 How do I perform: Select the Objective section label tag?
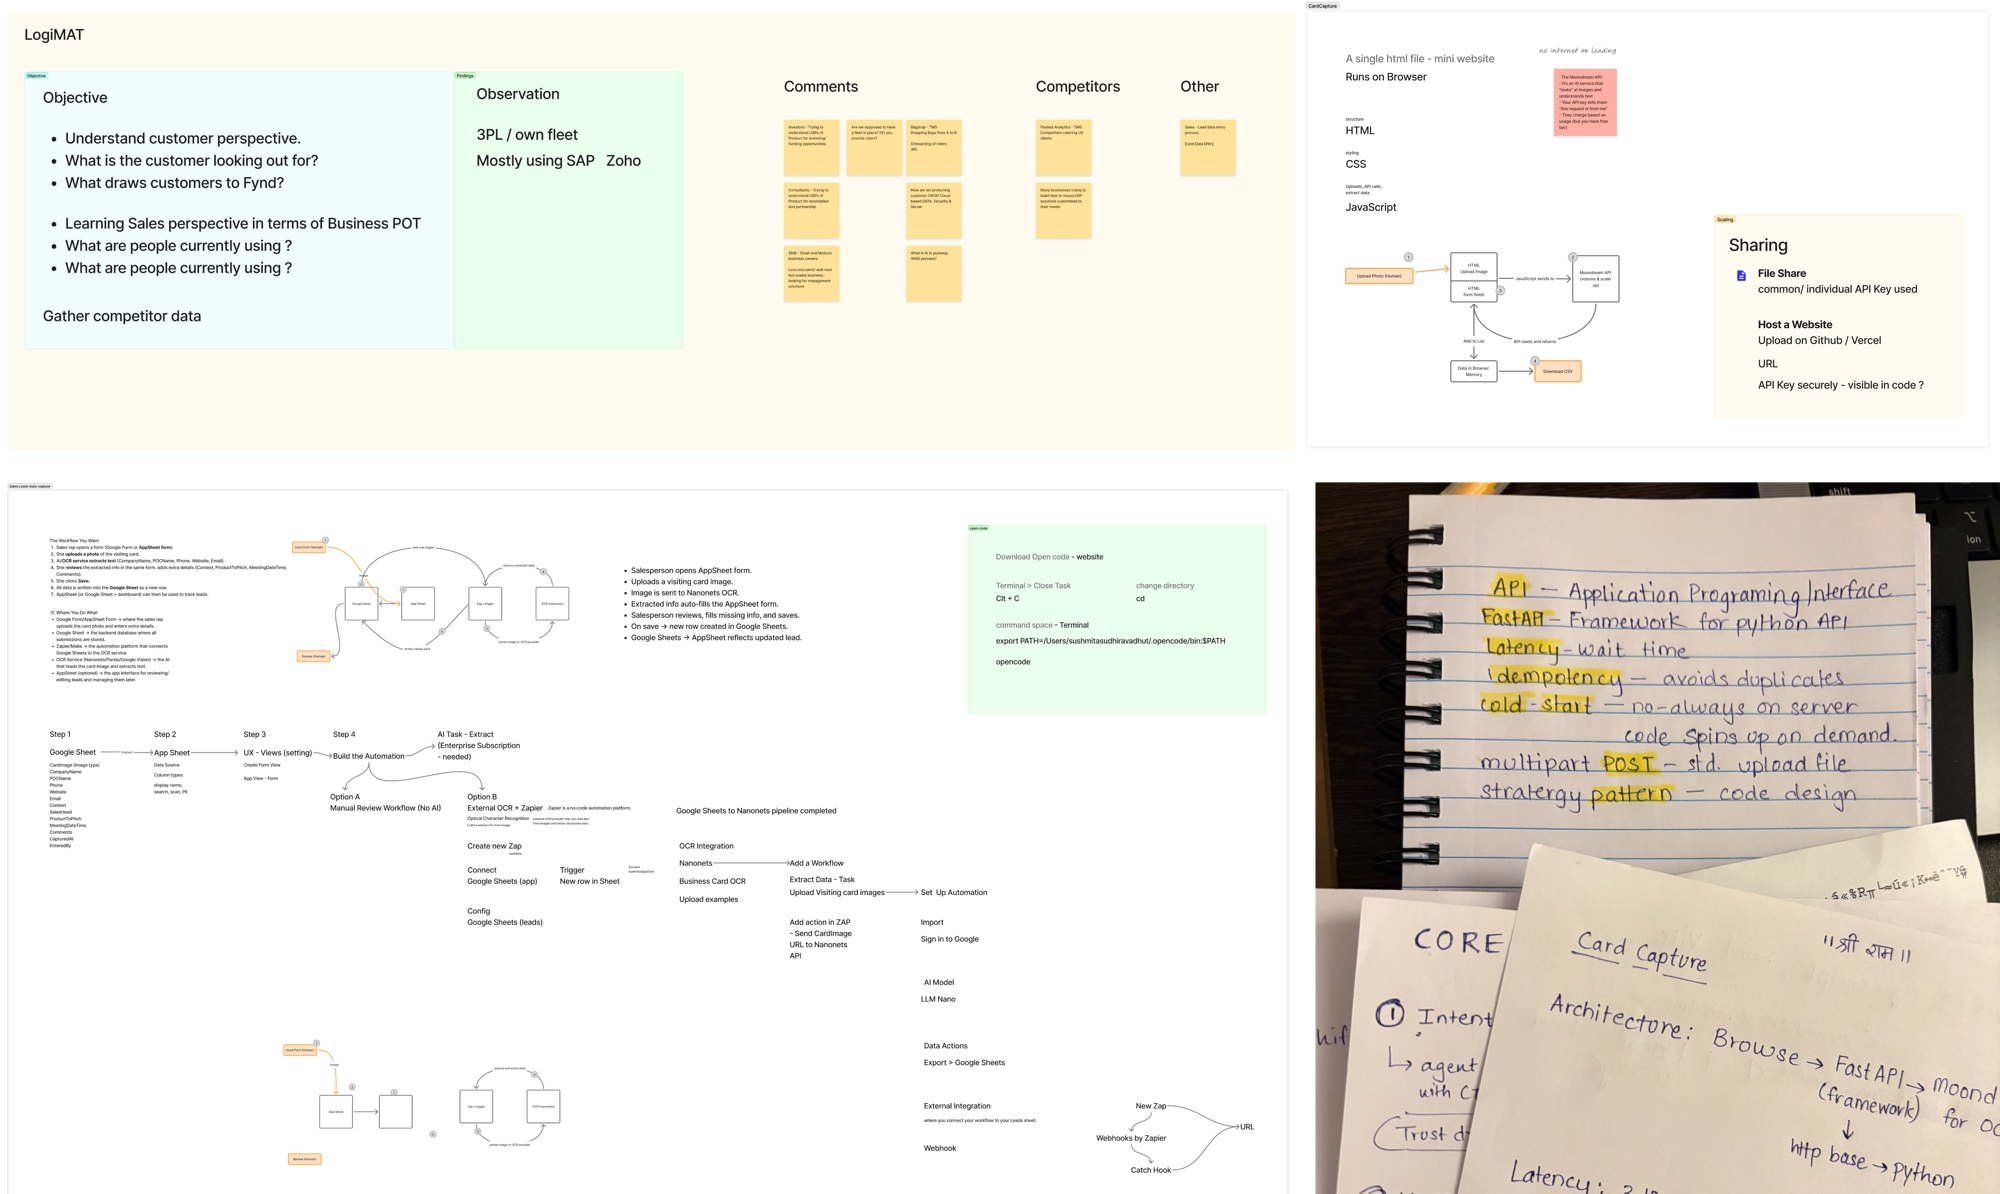36,76
